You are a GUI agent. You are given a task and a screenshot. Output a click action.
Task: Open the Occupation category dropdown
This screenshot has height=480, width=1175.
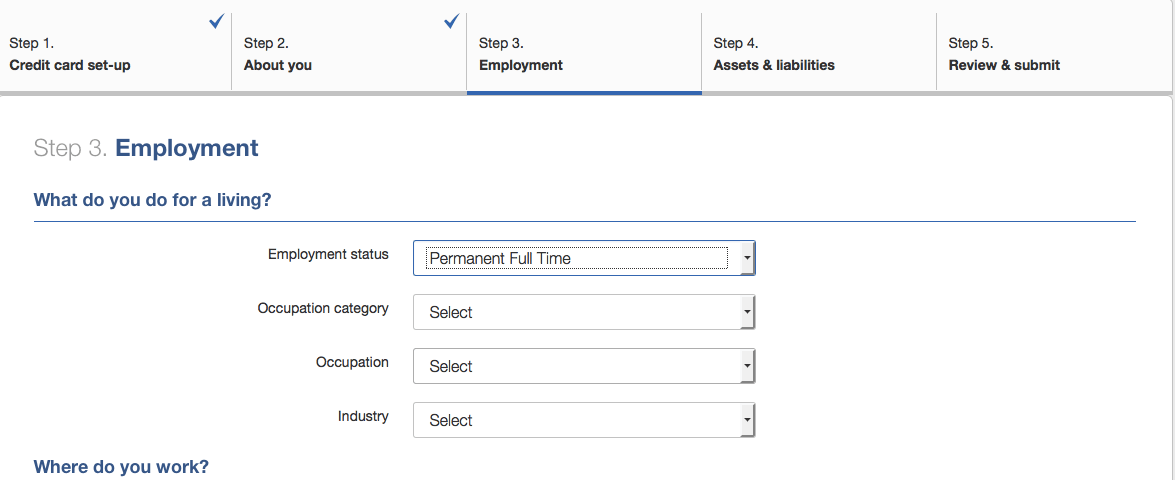pyautogui.click(x=584, y=312)
